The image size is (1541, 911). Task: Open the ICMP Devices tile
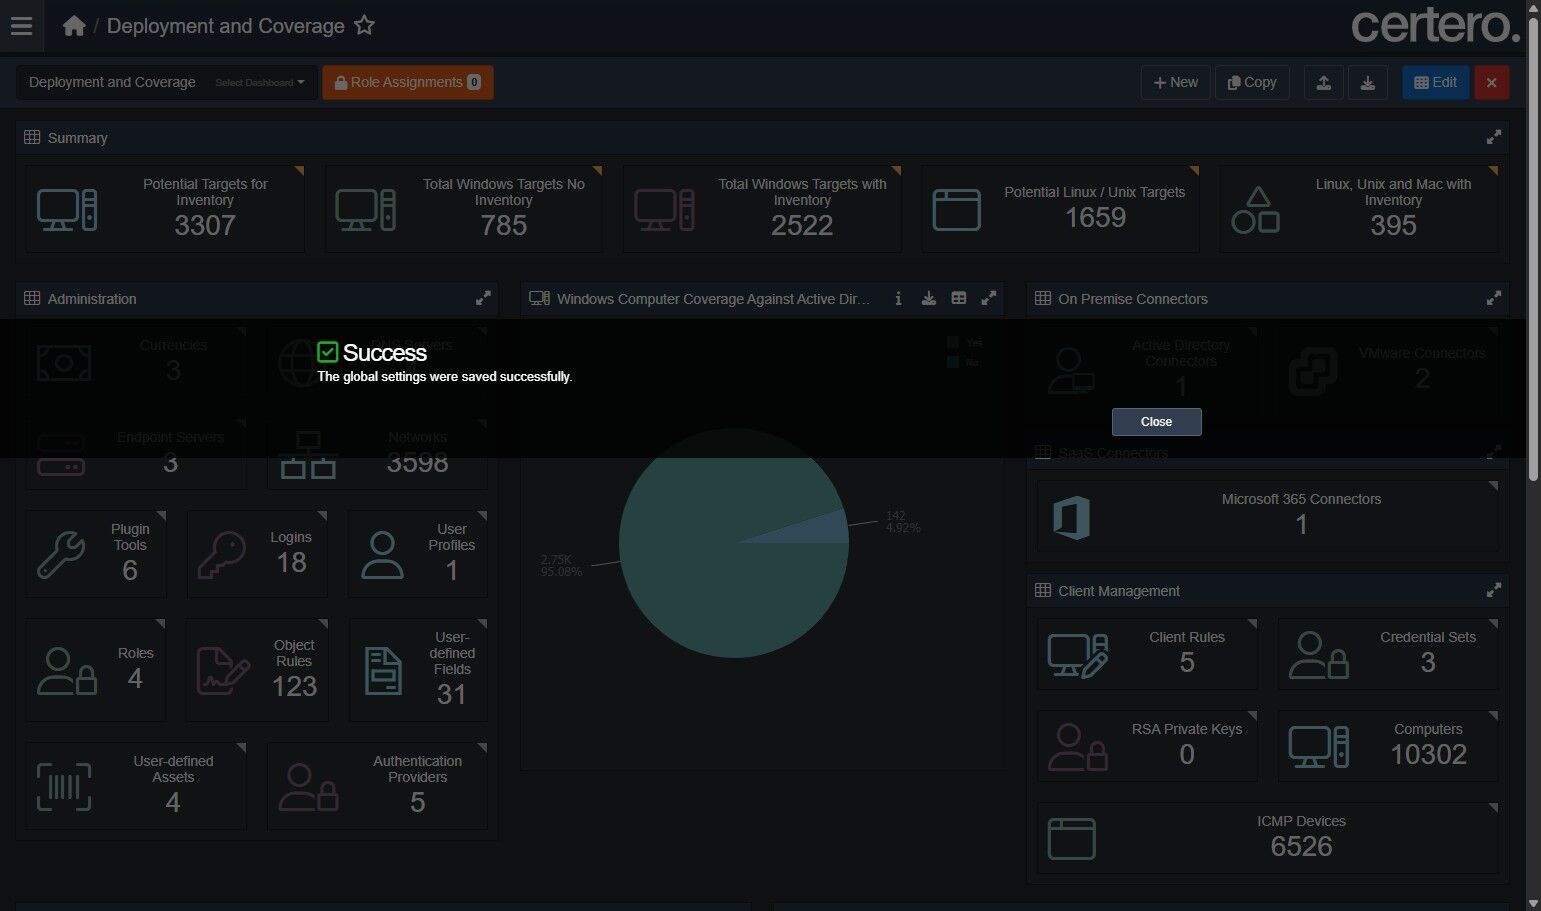(x=1268, y=837)
